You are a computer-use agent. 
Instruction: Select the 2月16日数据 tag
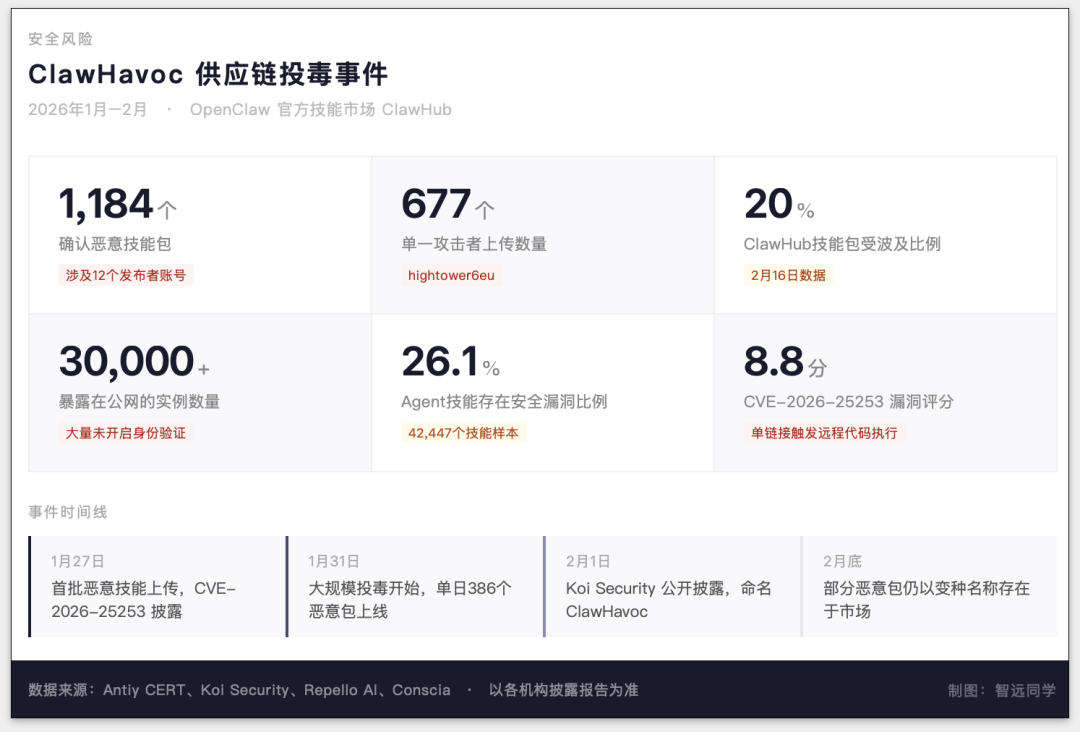(x=788, y=275)
